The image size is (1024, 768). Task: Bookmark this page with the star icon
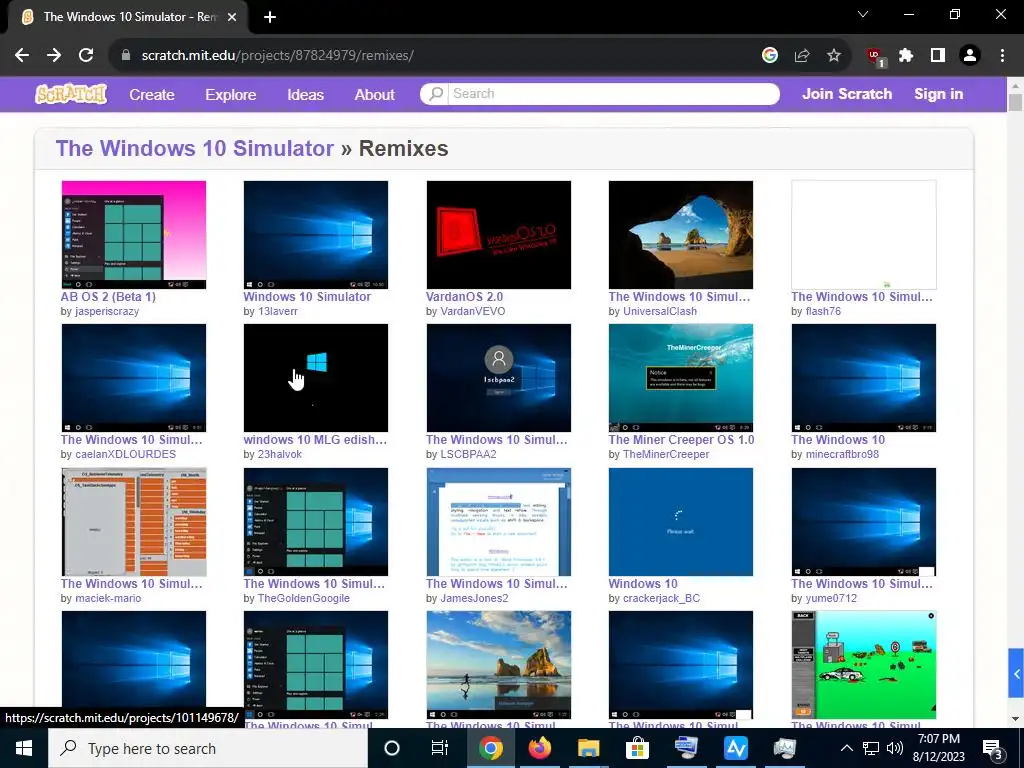pos(834,56)
